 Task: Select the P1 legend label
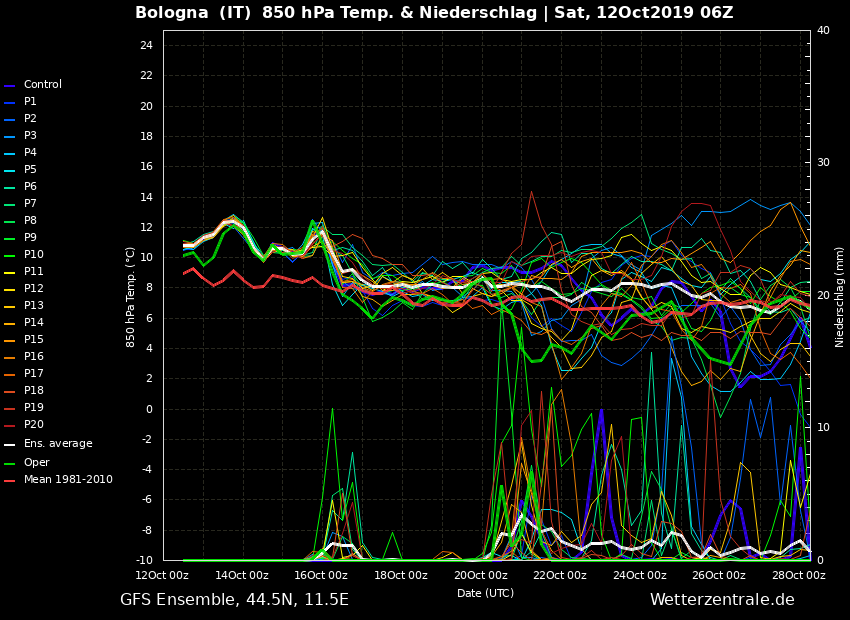tap(30, 102)
